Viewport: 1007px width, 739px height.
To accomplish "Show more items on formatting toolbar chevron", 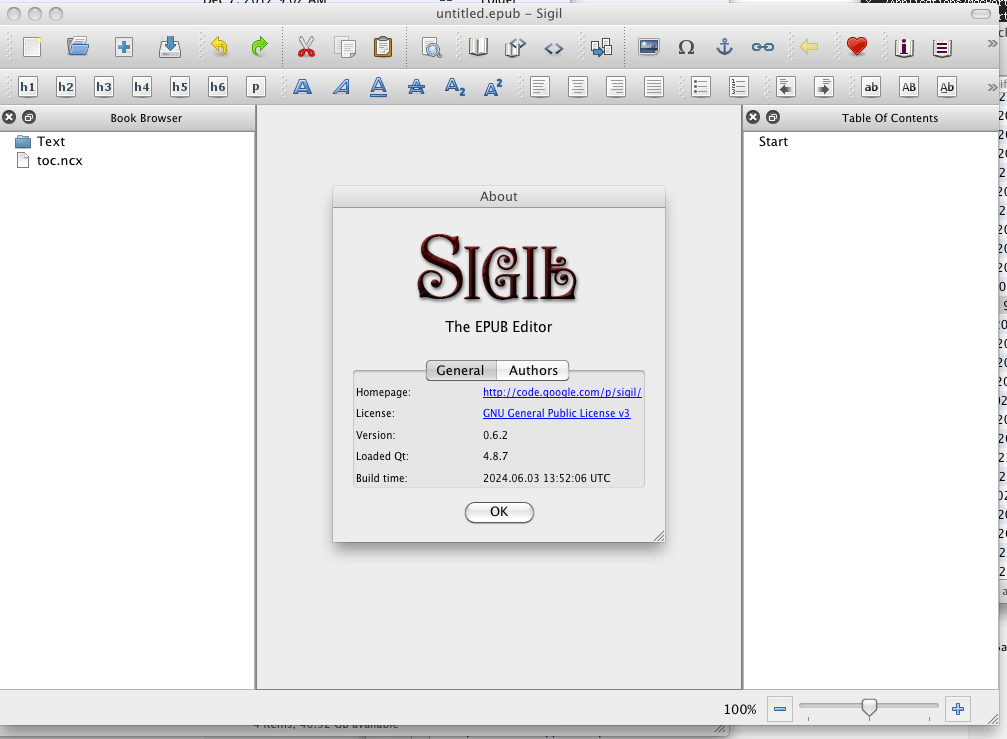I will tap(992, 86).
